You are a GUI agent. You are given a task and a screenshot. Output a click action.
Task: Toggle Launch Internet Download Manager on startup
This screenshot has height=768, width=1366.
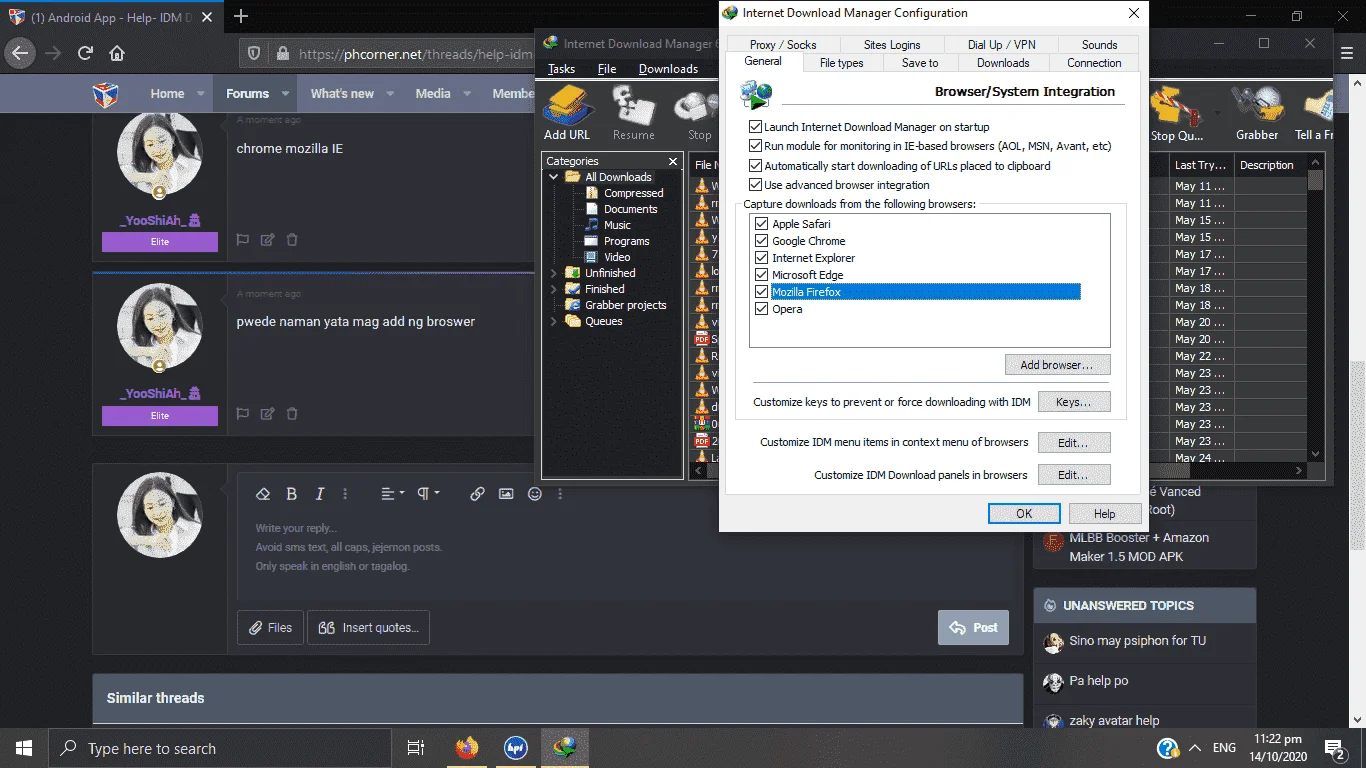(755, 127)
